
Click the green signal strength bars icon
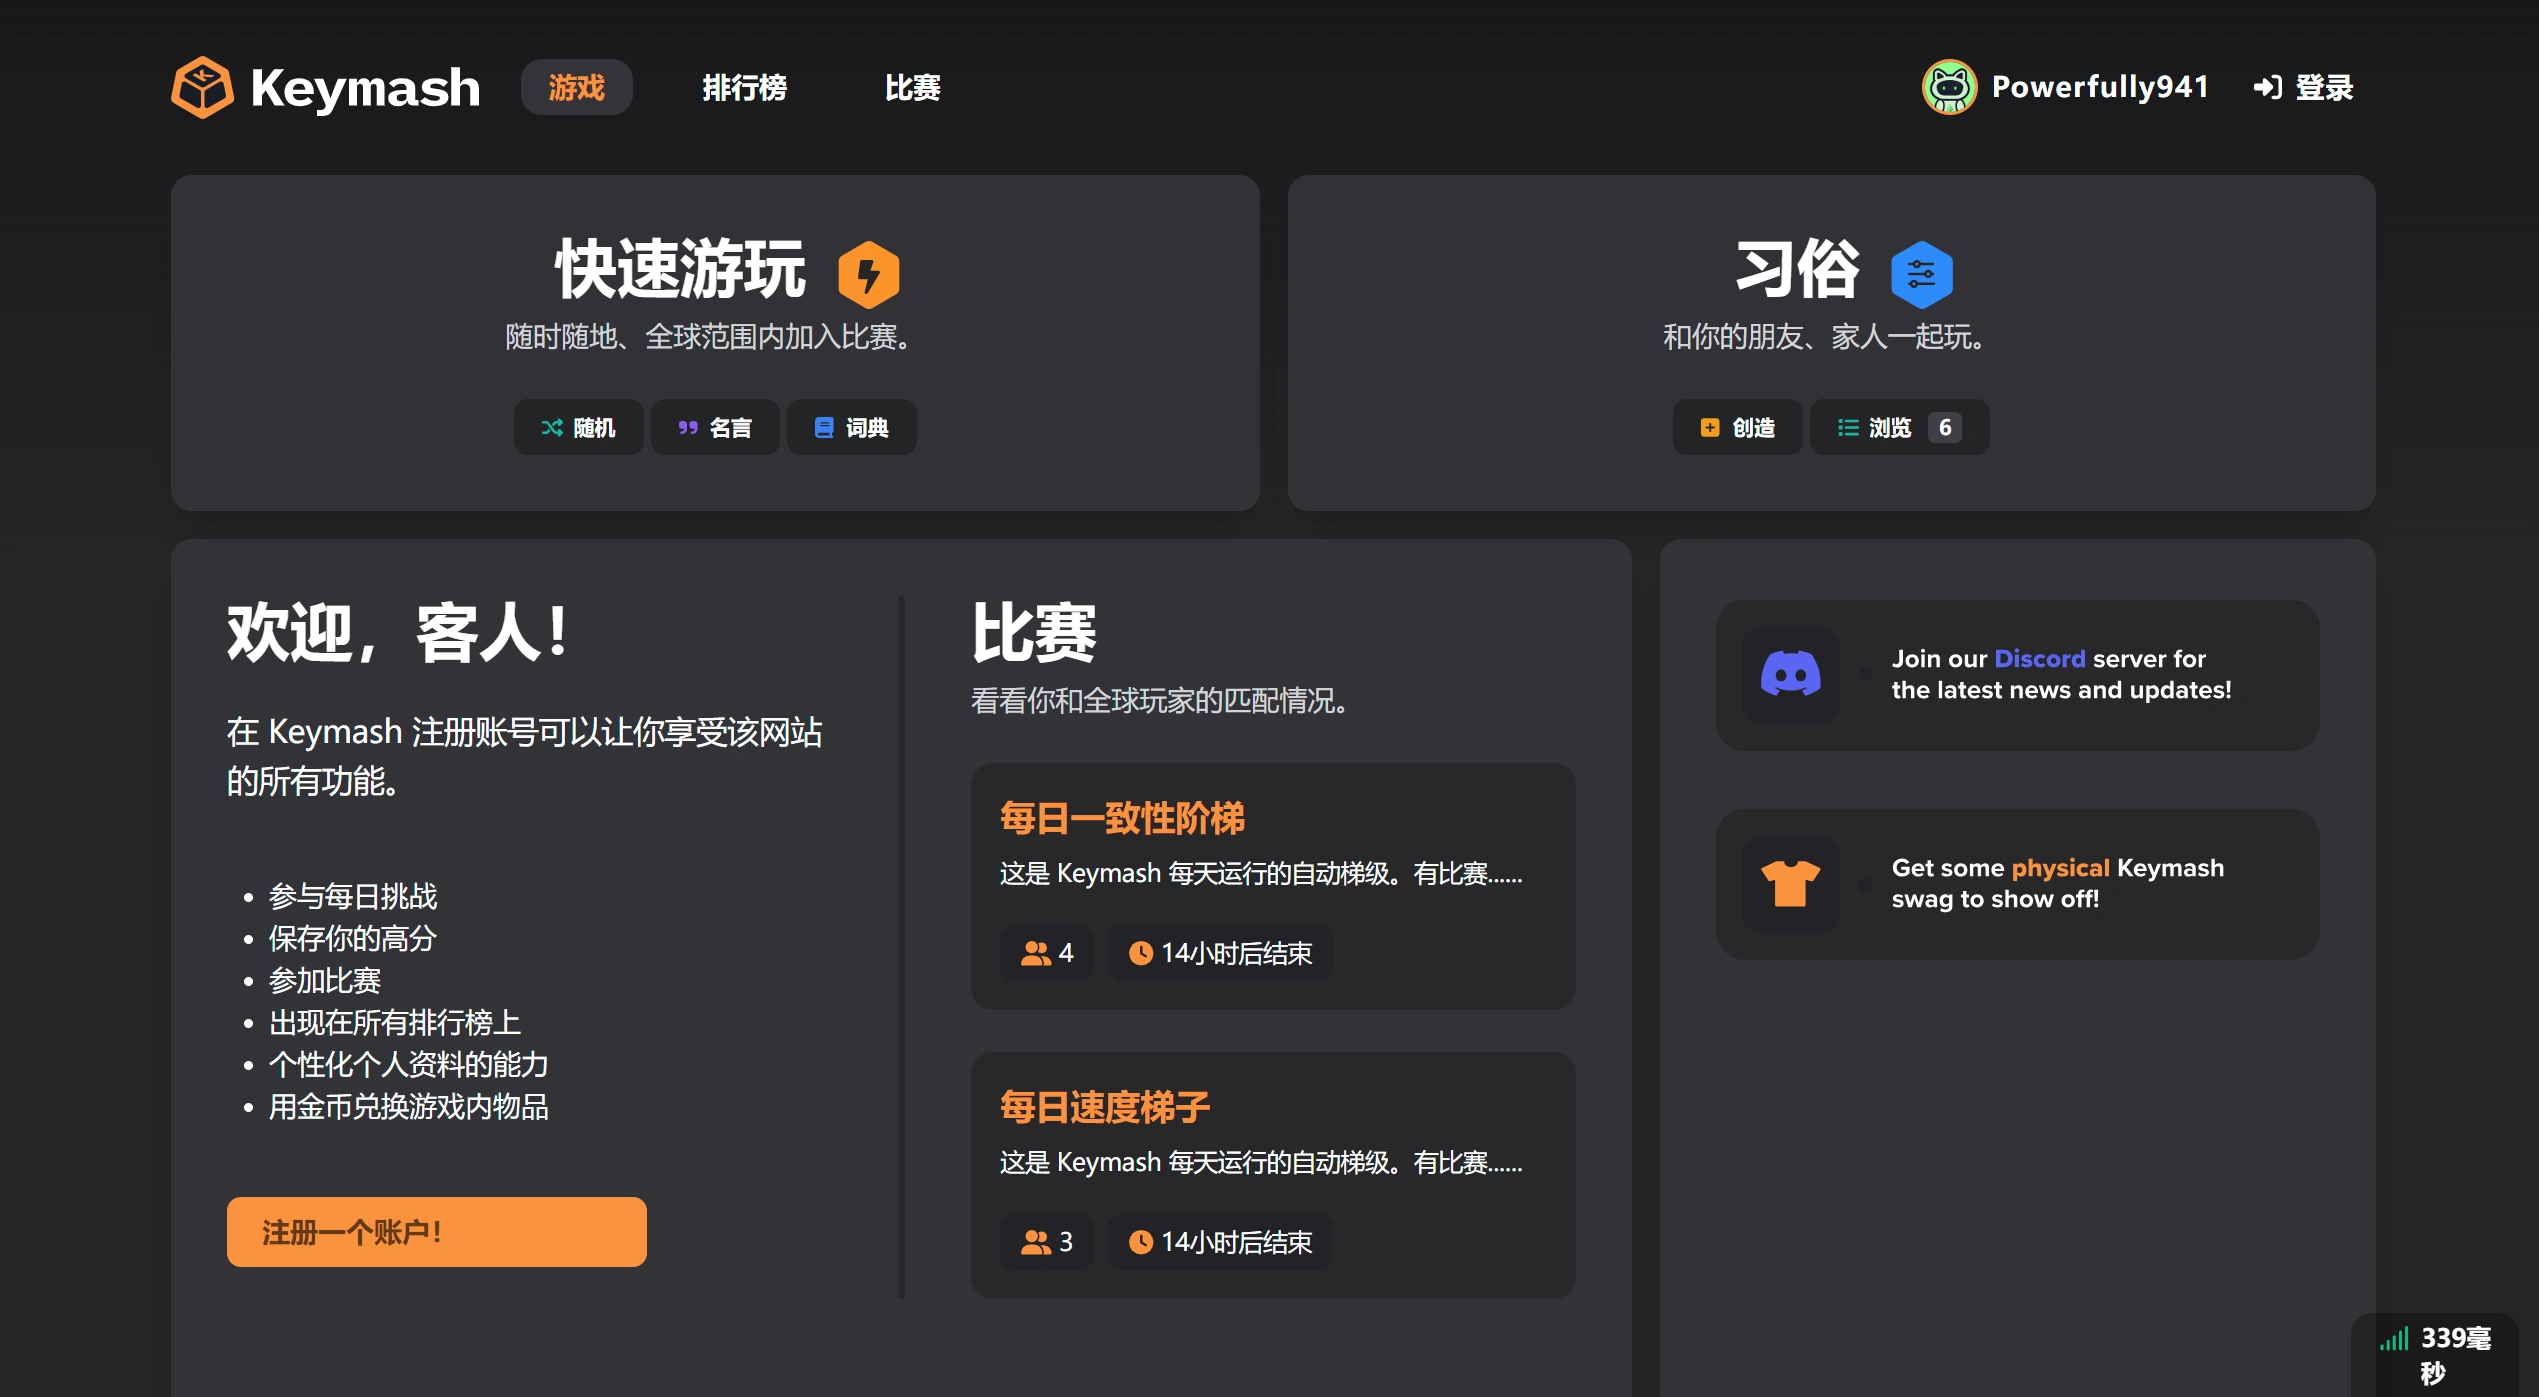2394,1339
